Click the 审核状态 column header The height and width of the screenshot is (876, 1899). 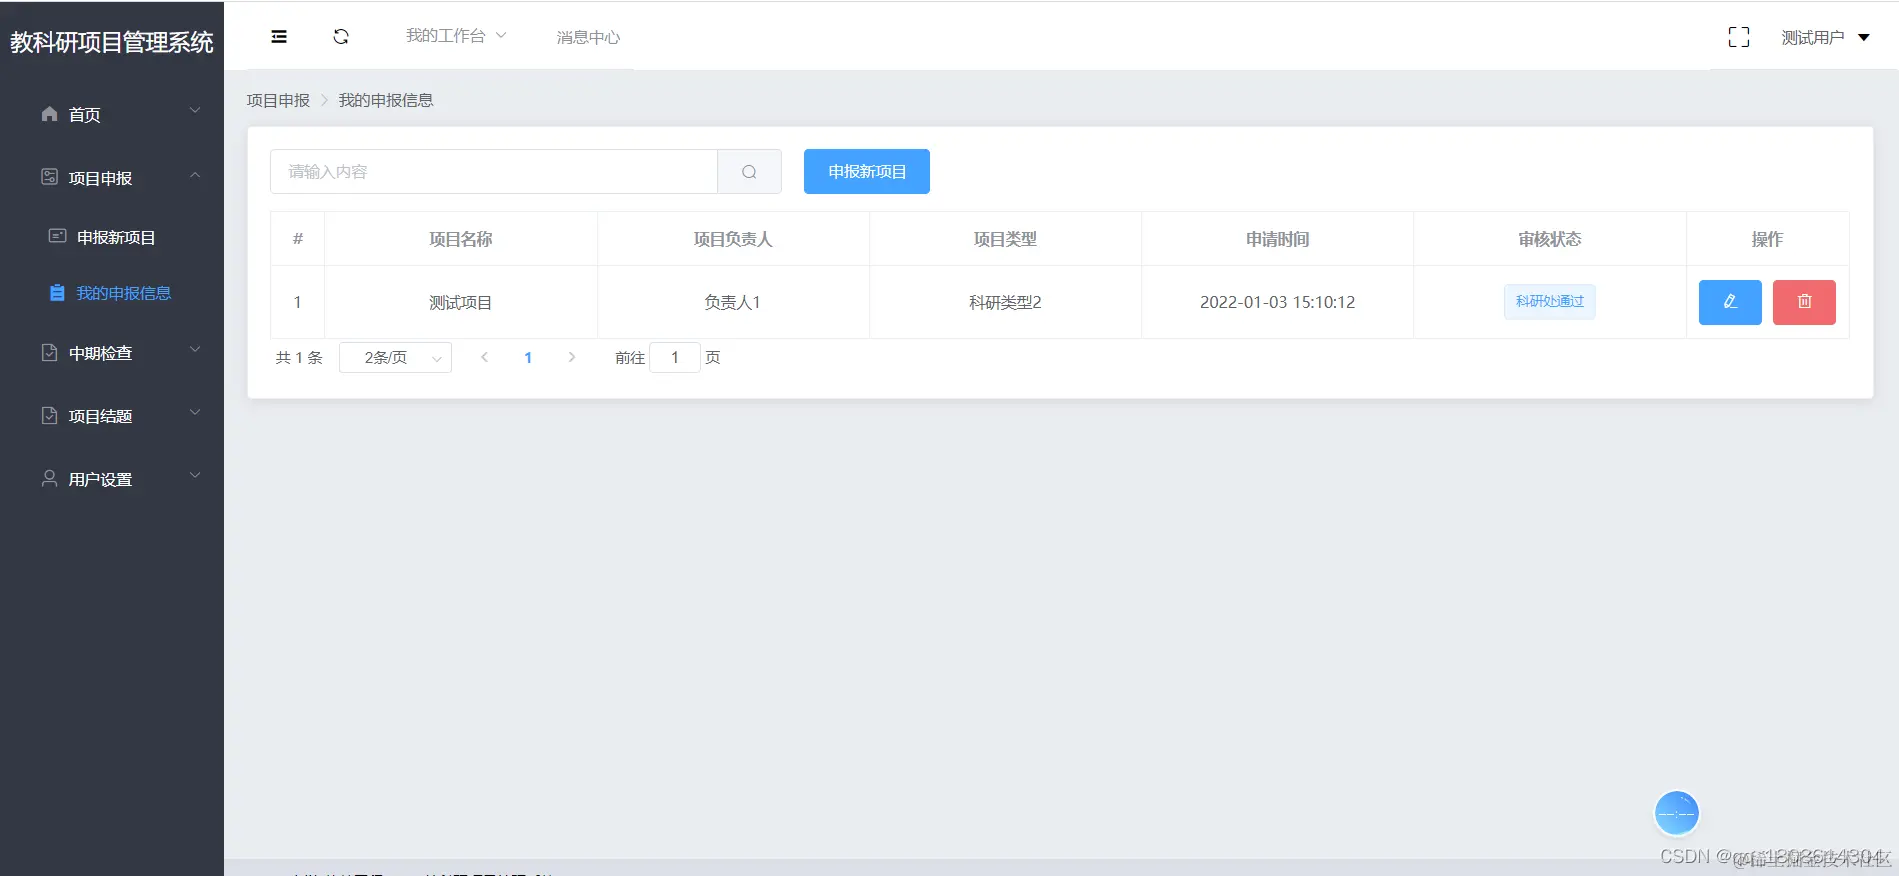click(1550, 239)
